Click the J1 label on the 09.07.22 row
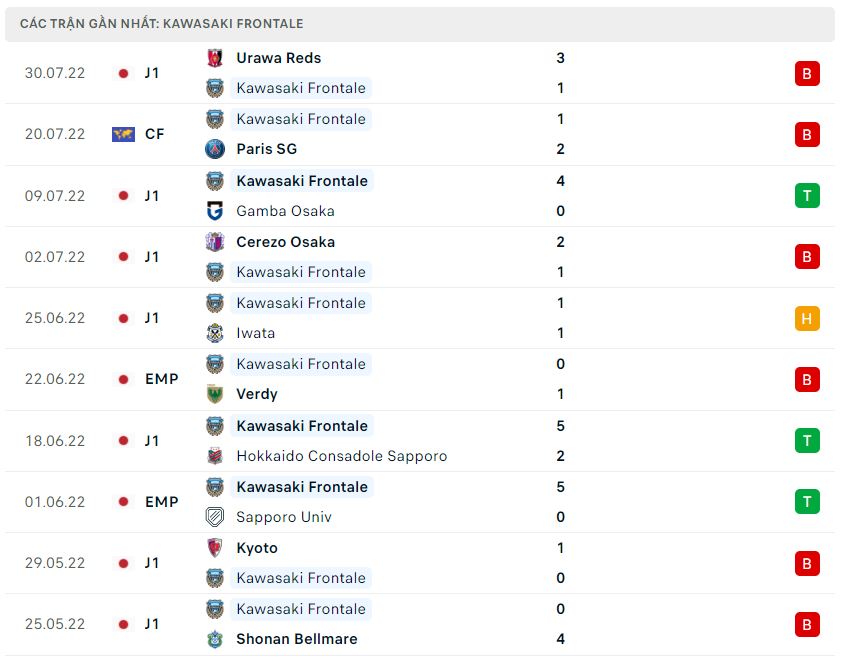Image resolution: width=845 pixels, height=662 pixels. [x=153, y=196]
